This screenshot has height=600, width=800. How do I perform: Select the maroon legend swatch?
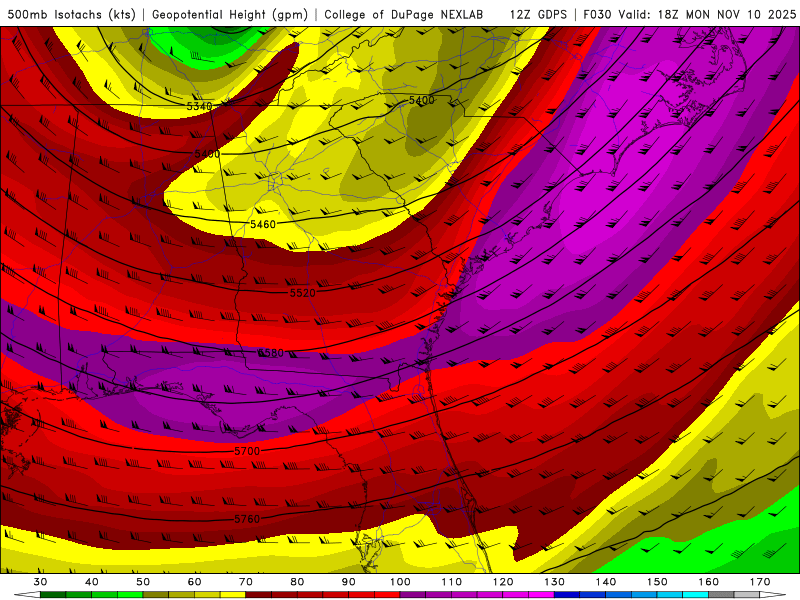click(x=259, y=595)
